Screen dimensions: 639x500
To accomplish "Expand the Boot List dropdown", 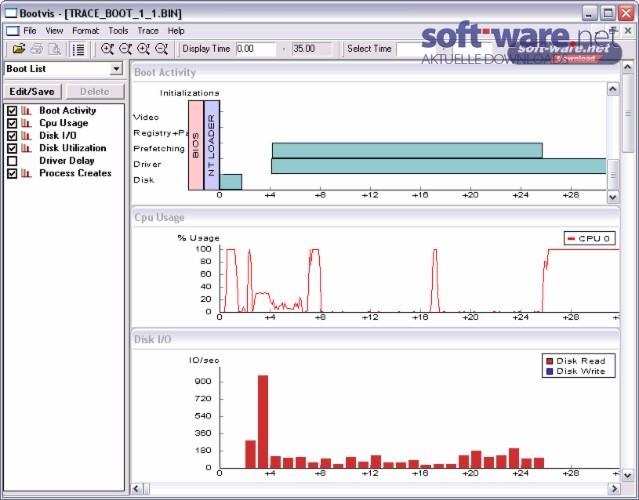I will 116,68.
